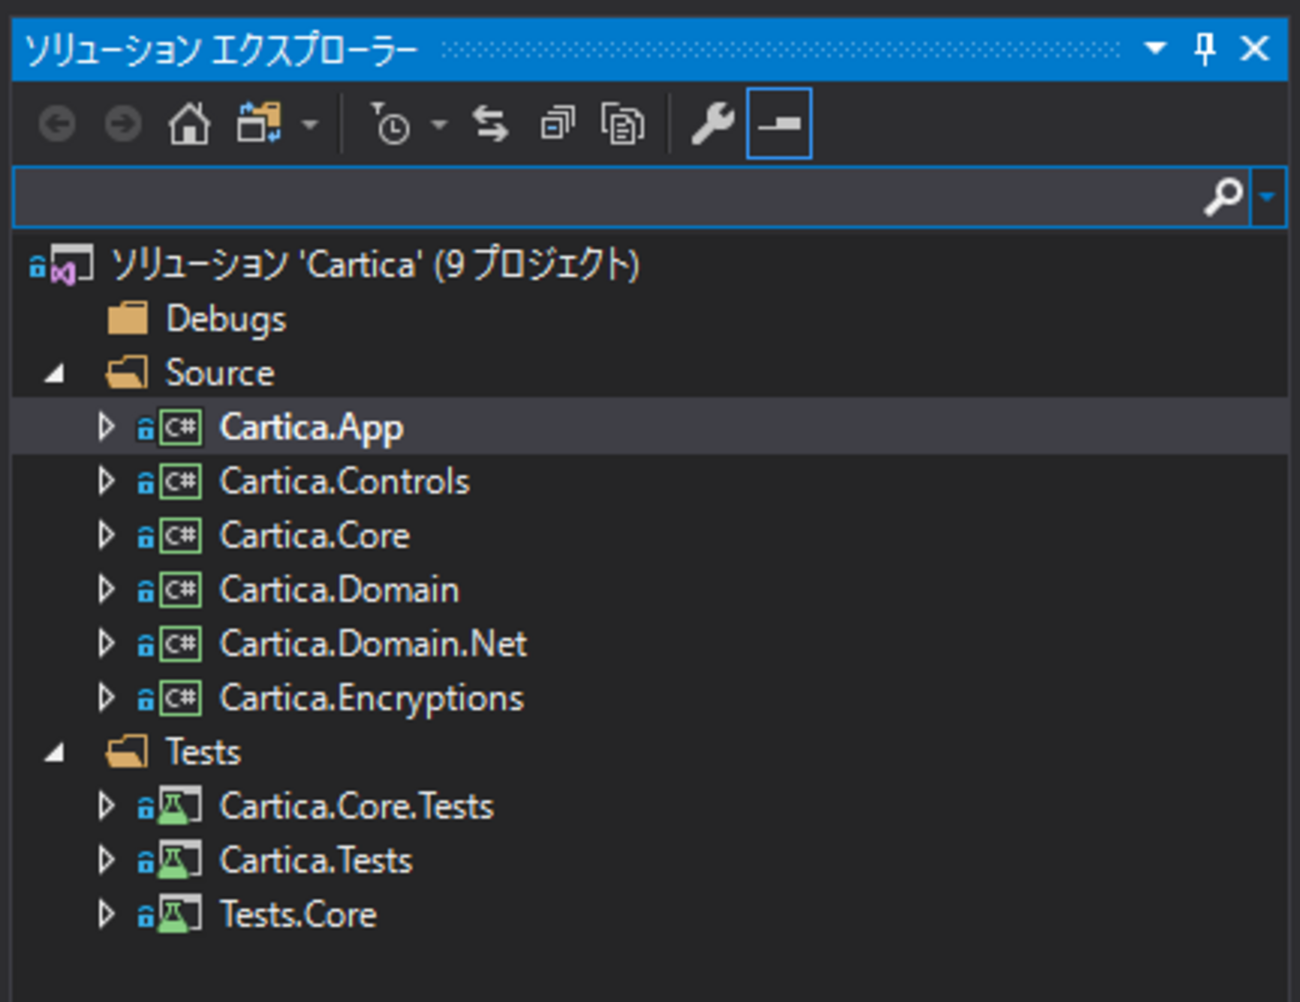The width and height of the screenshot is (1300, 1002).
Task: Collapse the Source solution folder
Action: pyautogui.click(x=55, y=374)
